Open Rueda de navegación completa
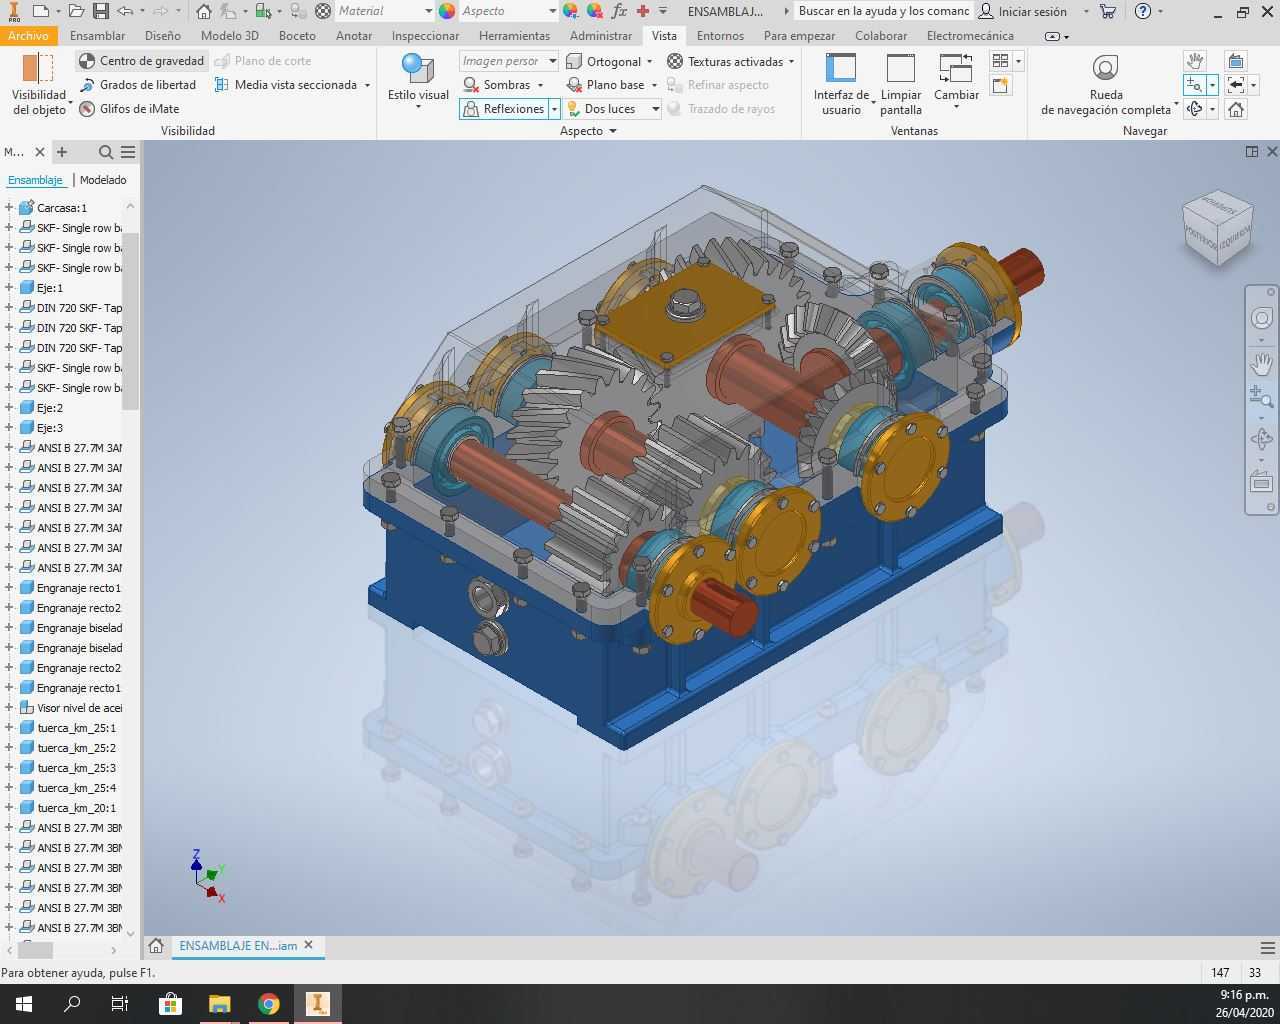1280x1024 pixels. (1105, 85)
